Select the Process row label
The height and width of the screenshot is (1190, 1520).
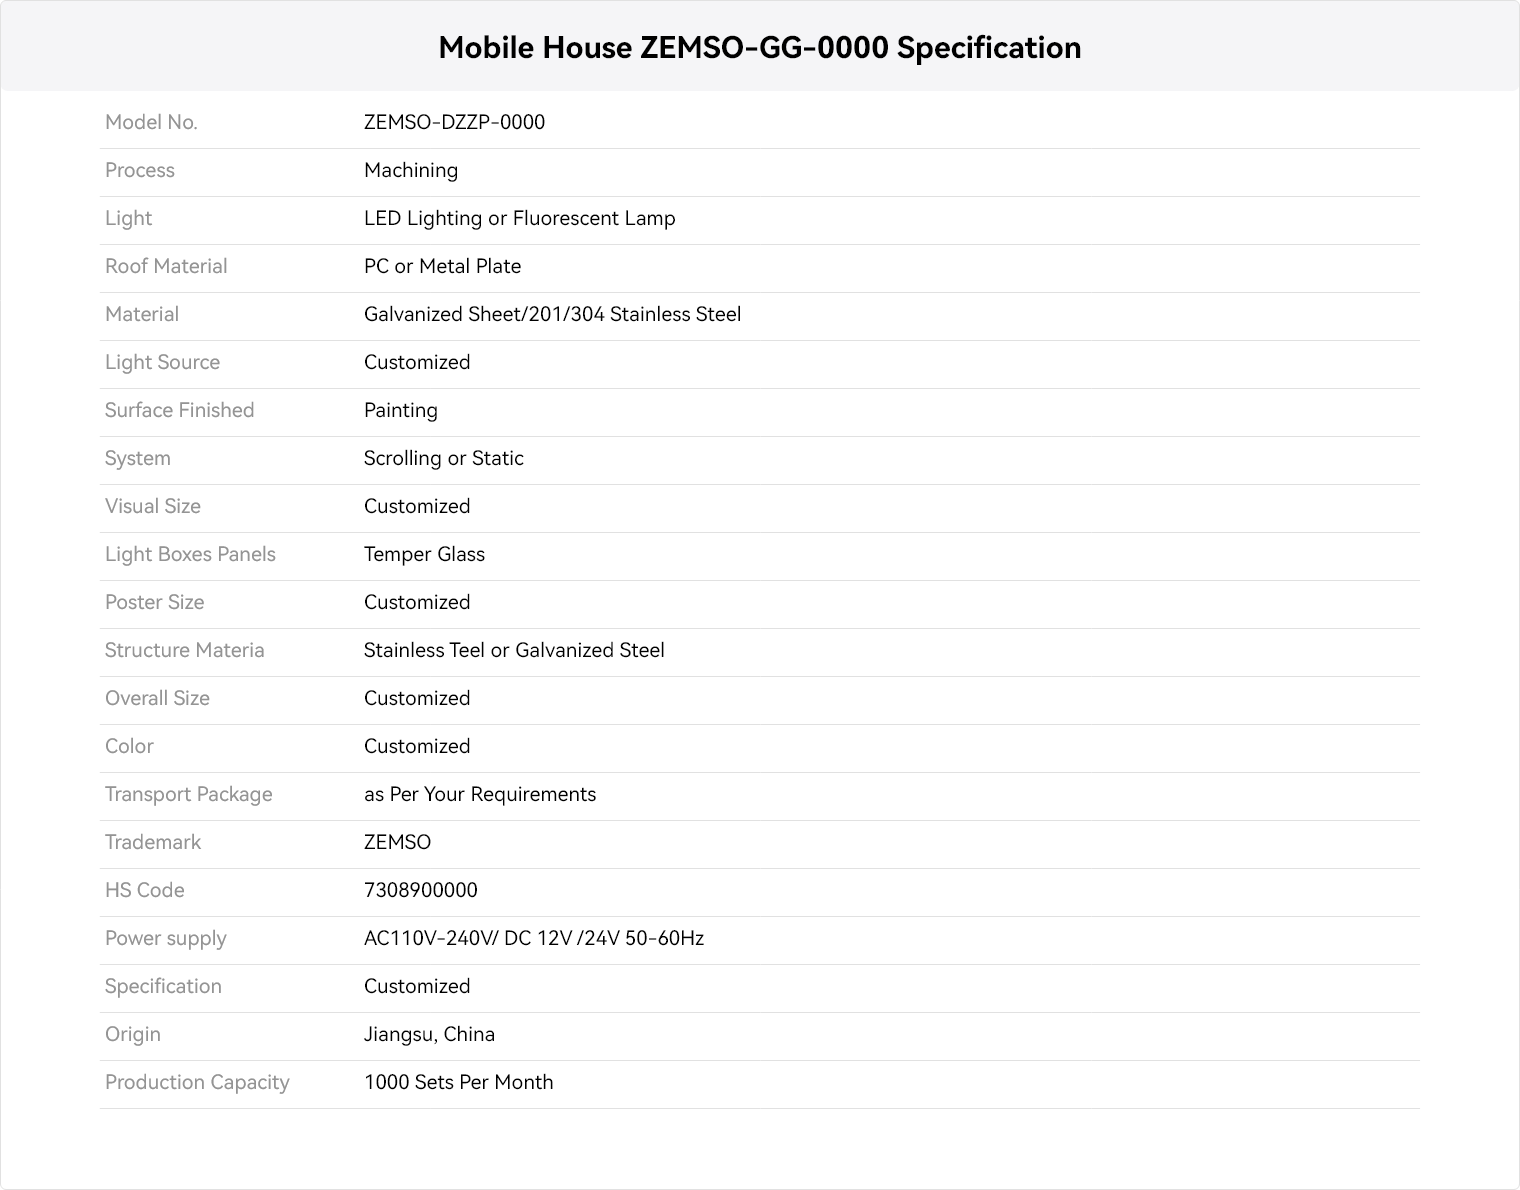pos(140,170)
